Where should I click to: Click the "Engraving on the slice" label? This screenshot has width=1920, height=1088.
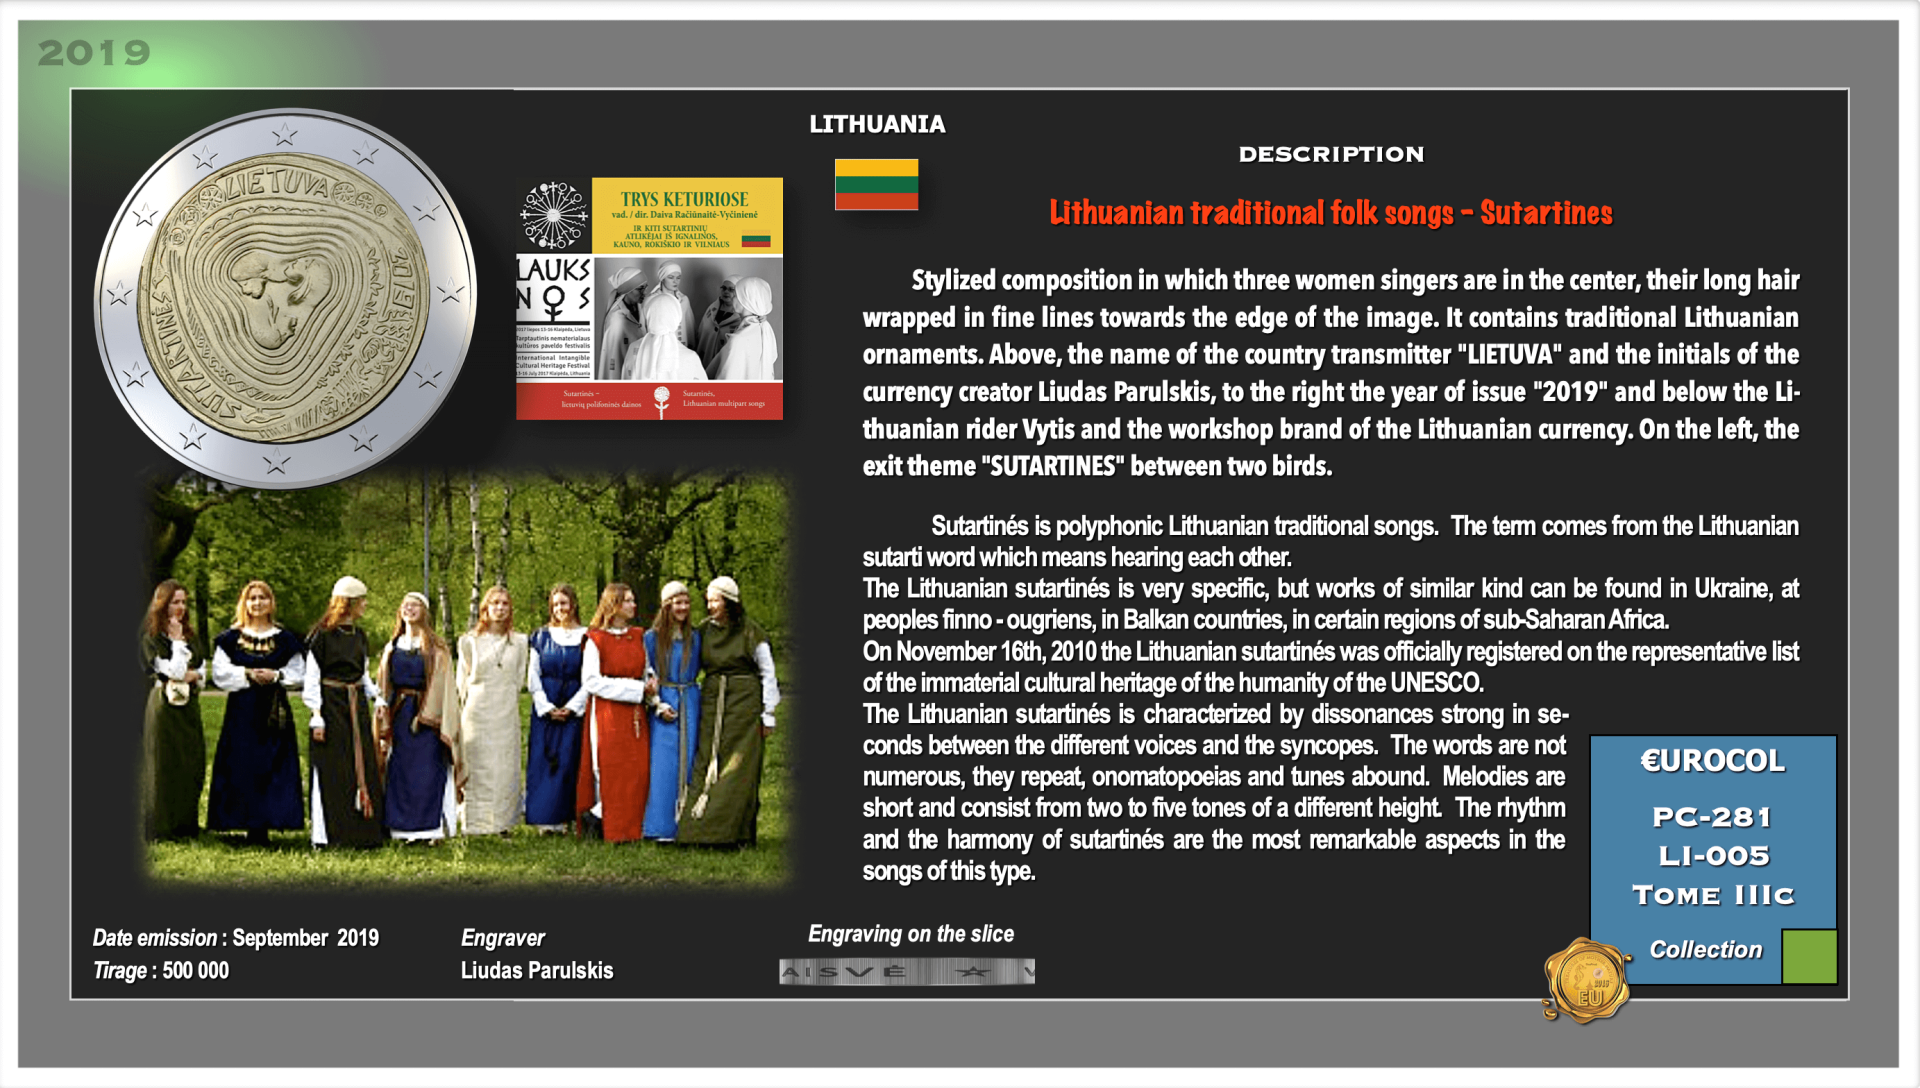911,934
